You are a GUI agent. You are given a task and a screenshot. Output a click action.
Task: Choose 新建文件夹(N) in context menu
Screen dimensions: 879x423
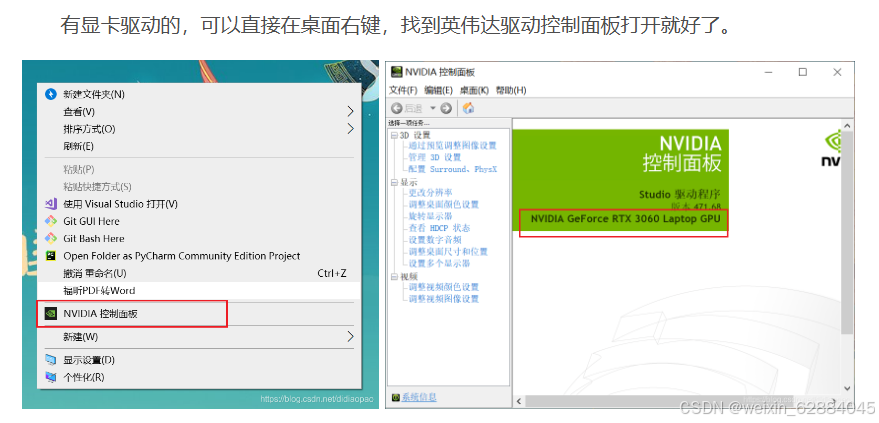[x=198, y=94]
